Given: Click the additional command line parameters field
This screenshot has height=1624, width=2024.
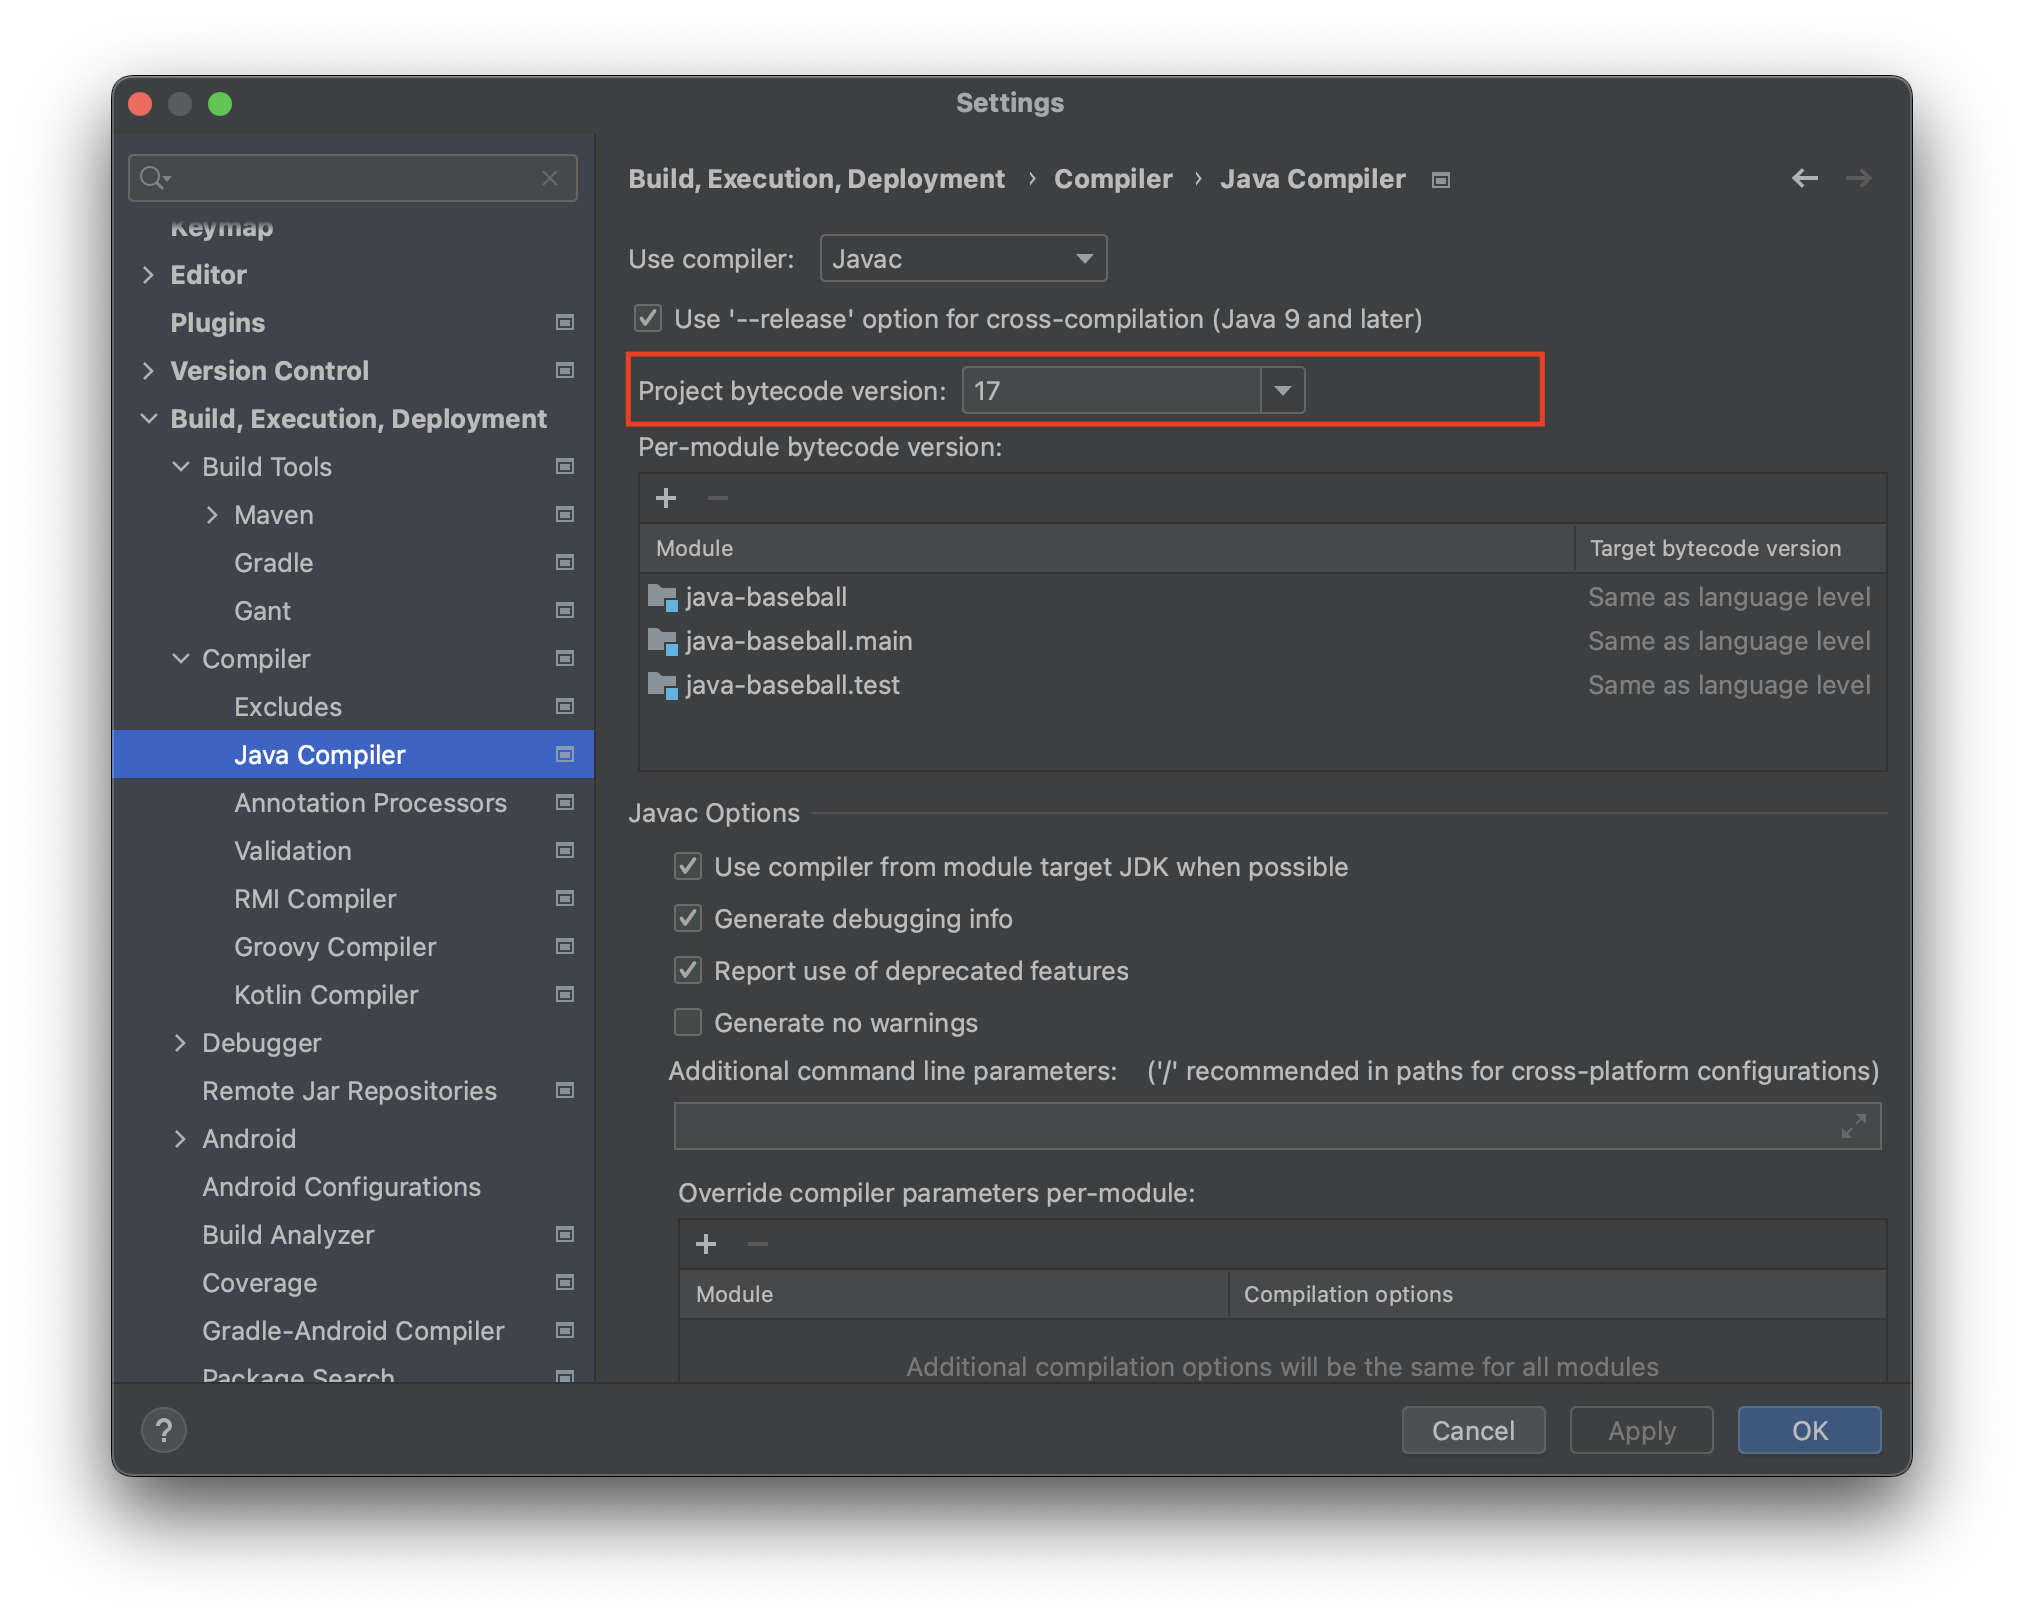Looking at the screenshot, I should [x=1250, y=1126].
